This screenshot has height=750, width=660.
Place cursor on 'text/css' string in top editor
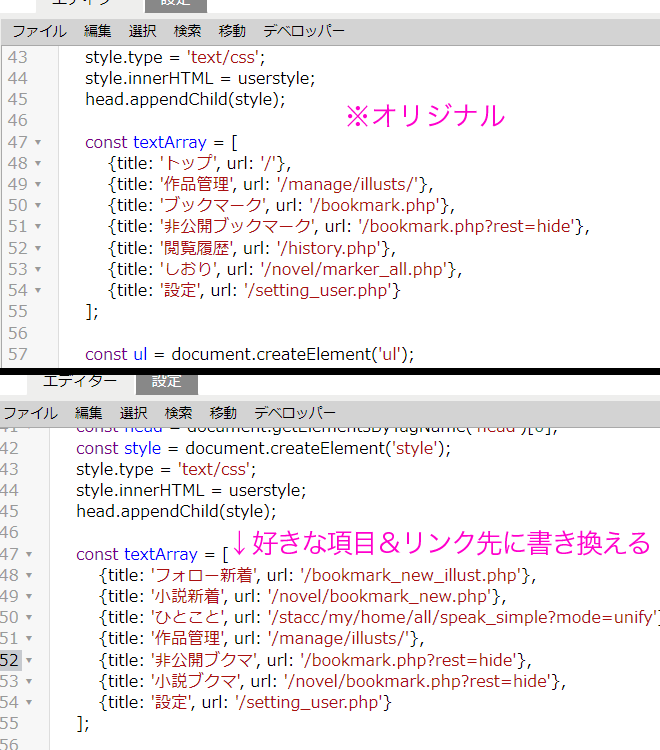[x=223, y=57]
